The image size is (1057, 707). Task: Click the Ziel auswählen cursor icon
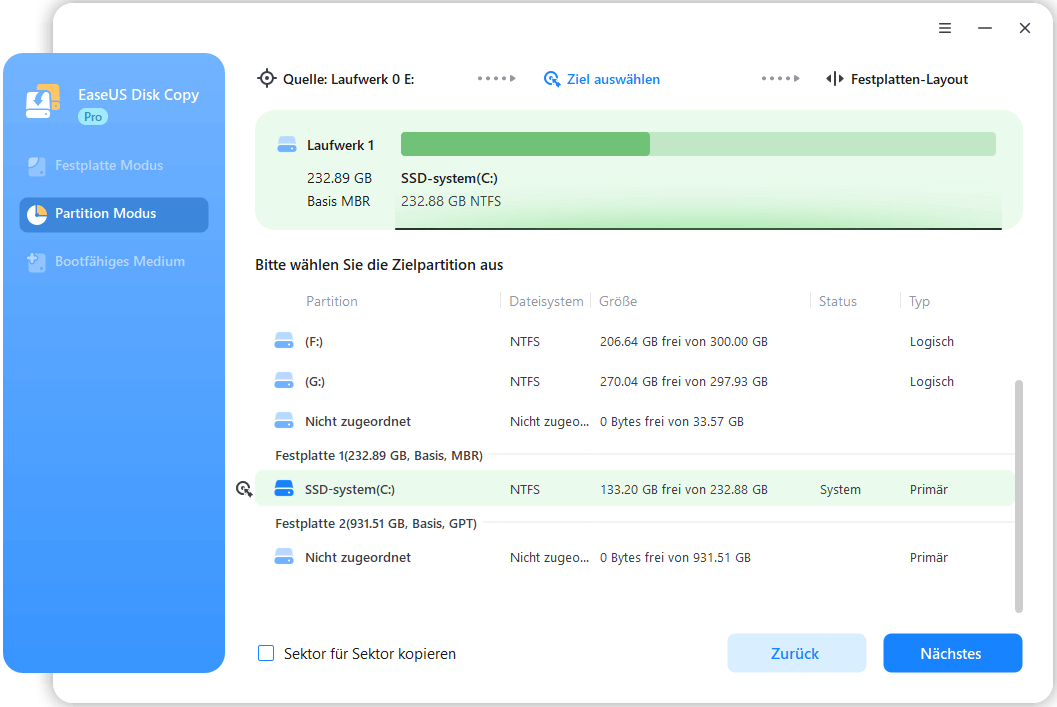(x=551, y=80)
